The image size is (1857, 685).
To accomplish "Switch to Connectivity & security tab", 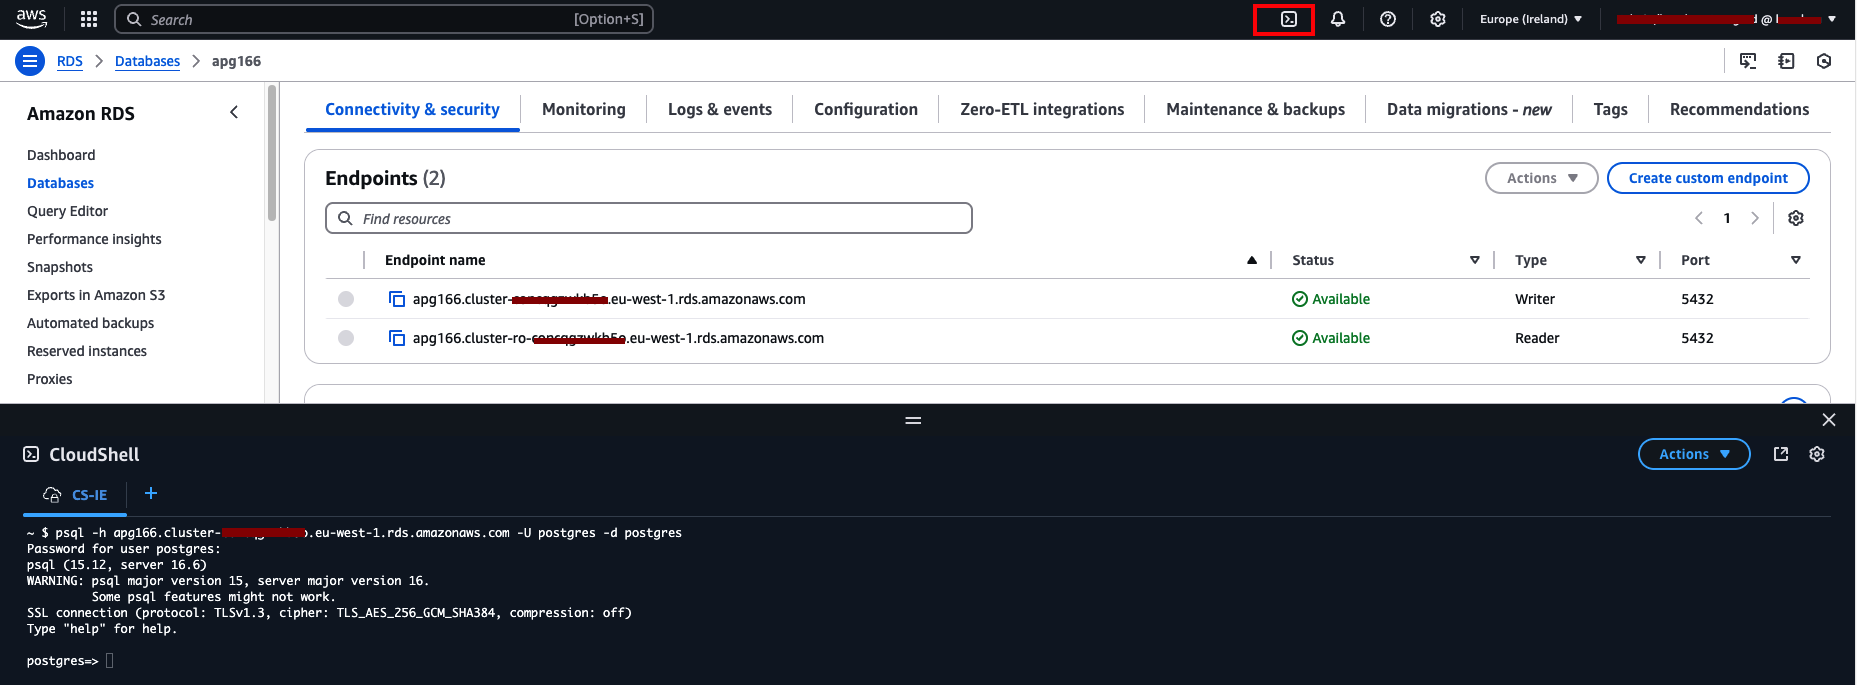I will point(412,109).
